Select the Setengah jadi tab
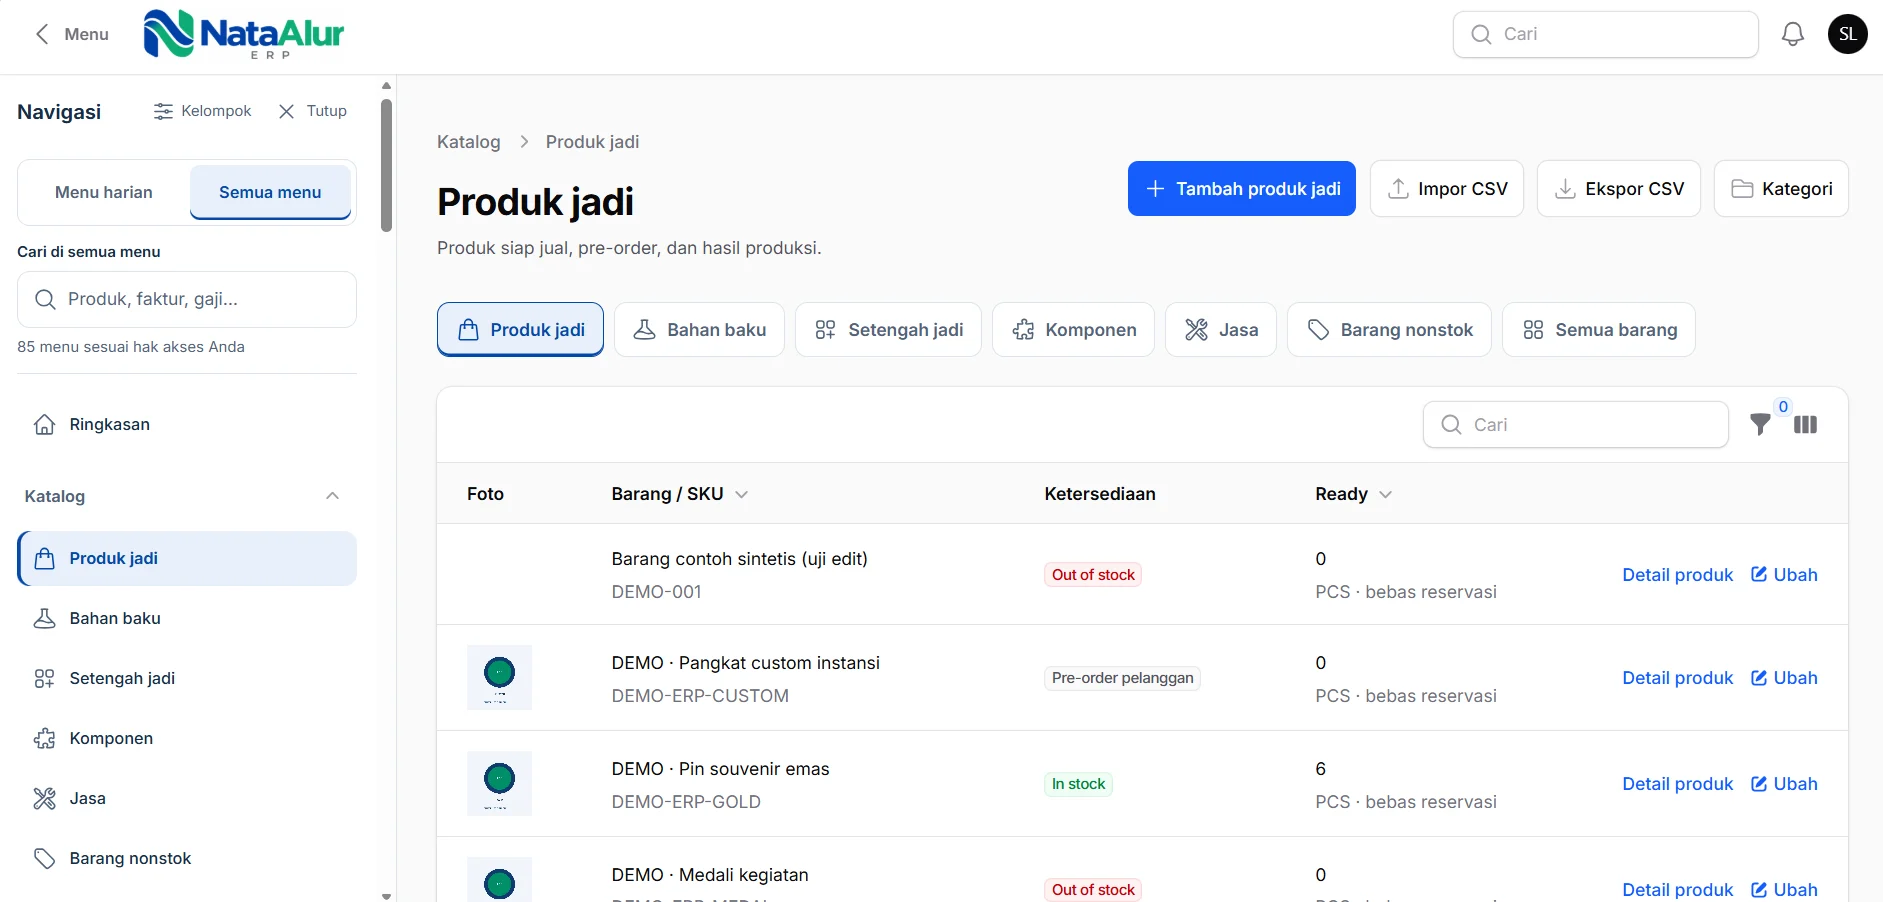1883x902 pixels. pos(888,329)
